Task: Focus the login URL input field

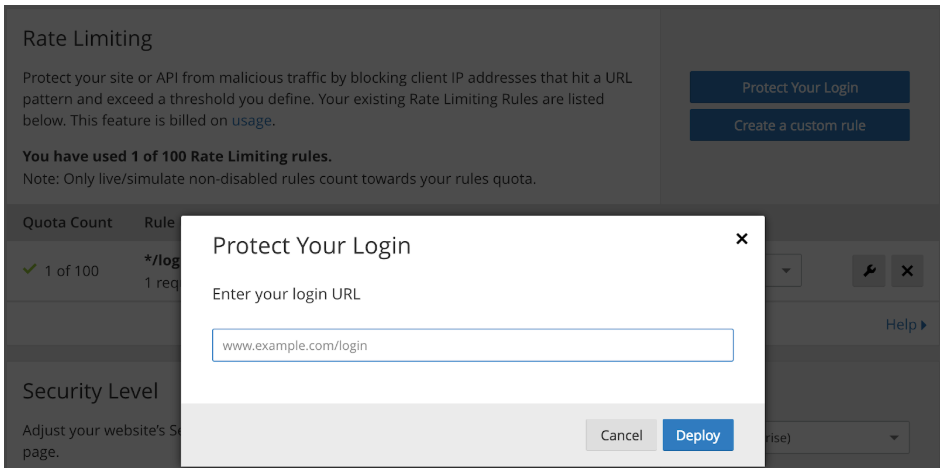Action: [x=472, y=345]
